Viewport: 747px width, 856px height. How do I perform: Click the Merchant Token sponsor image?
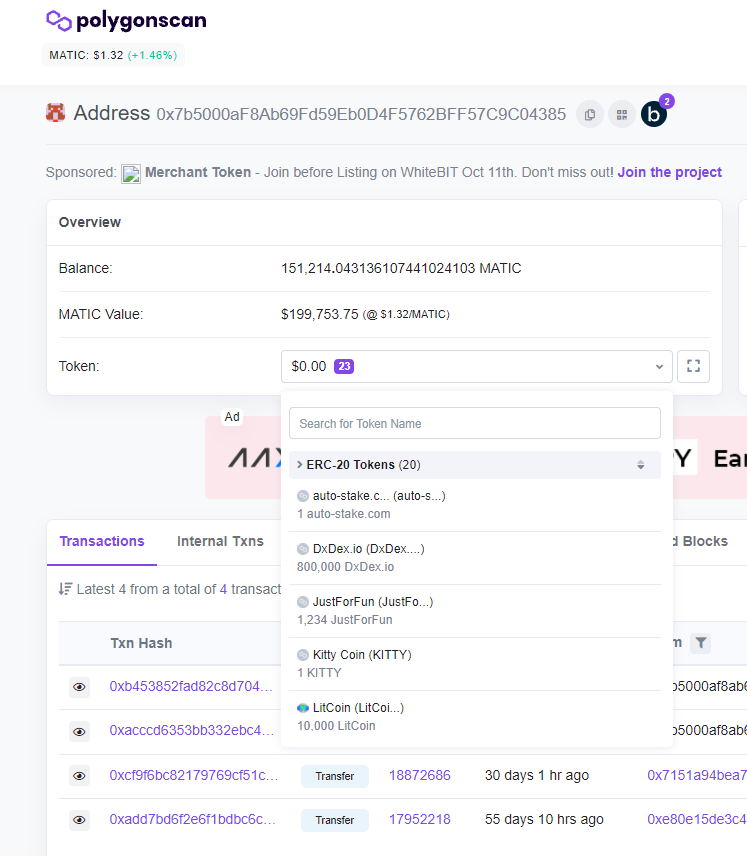pos(131,174)
